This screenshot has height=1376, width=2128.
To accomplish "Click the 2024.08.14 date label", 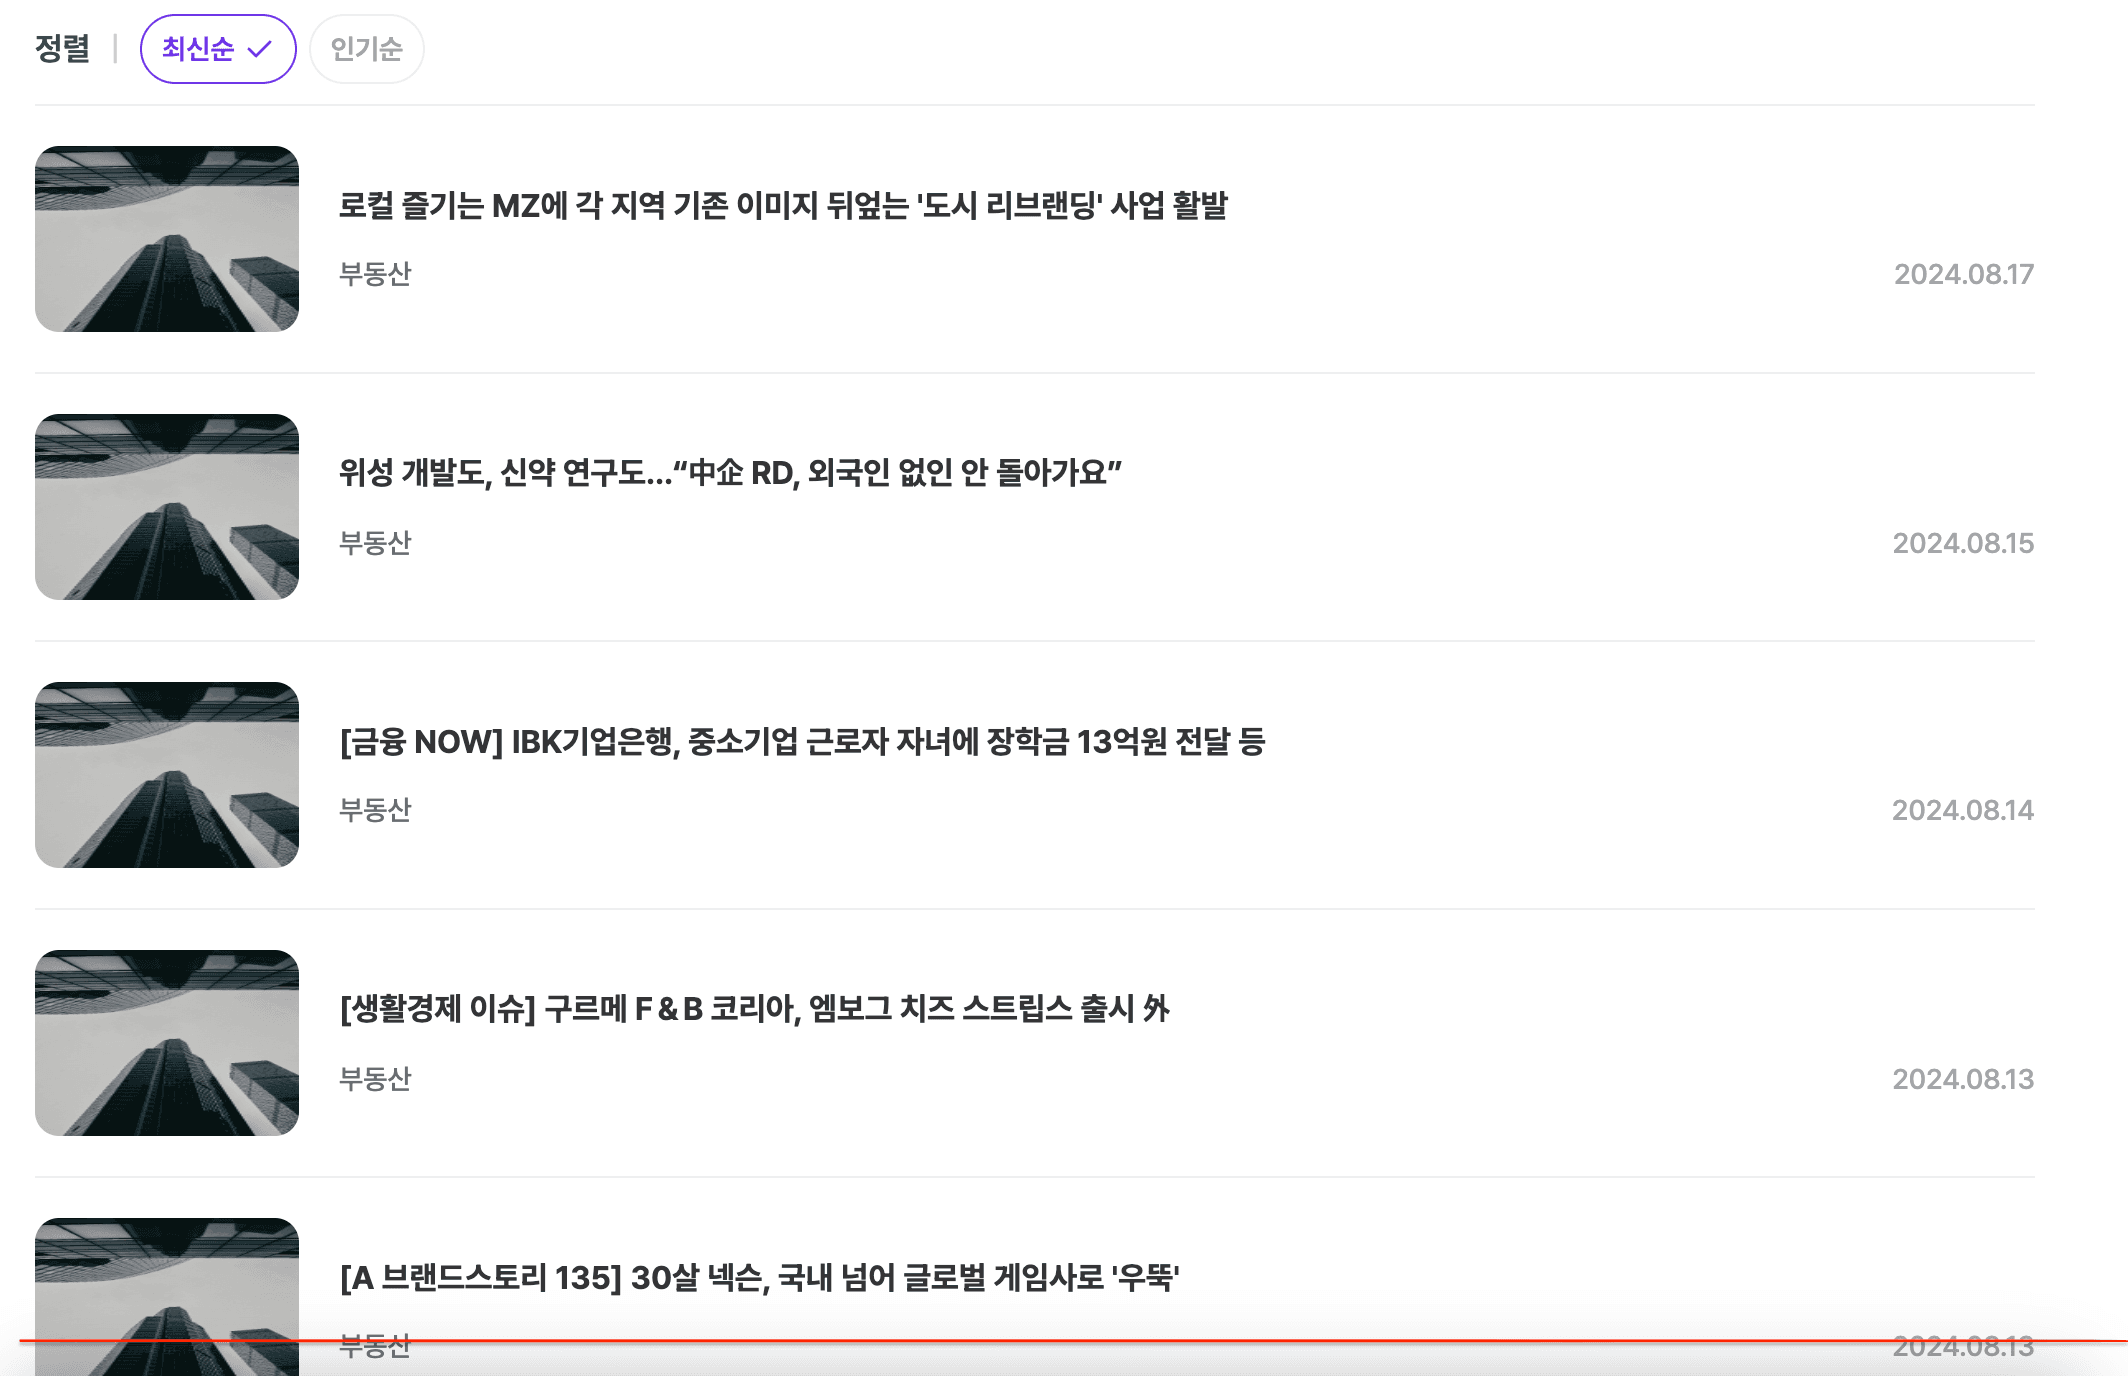I will (x=1963, y=810).
